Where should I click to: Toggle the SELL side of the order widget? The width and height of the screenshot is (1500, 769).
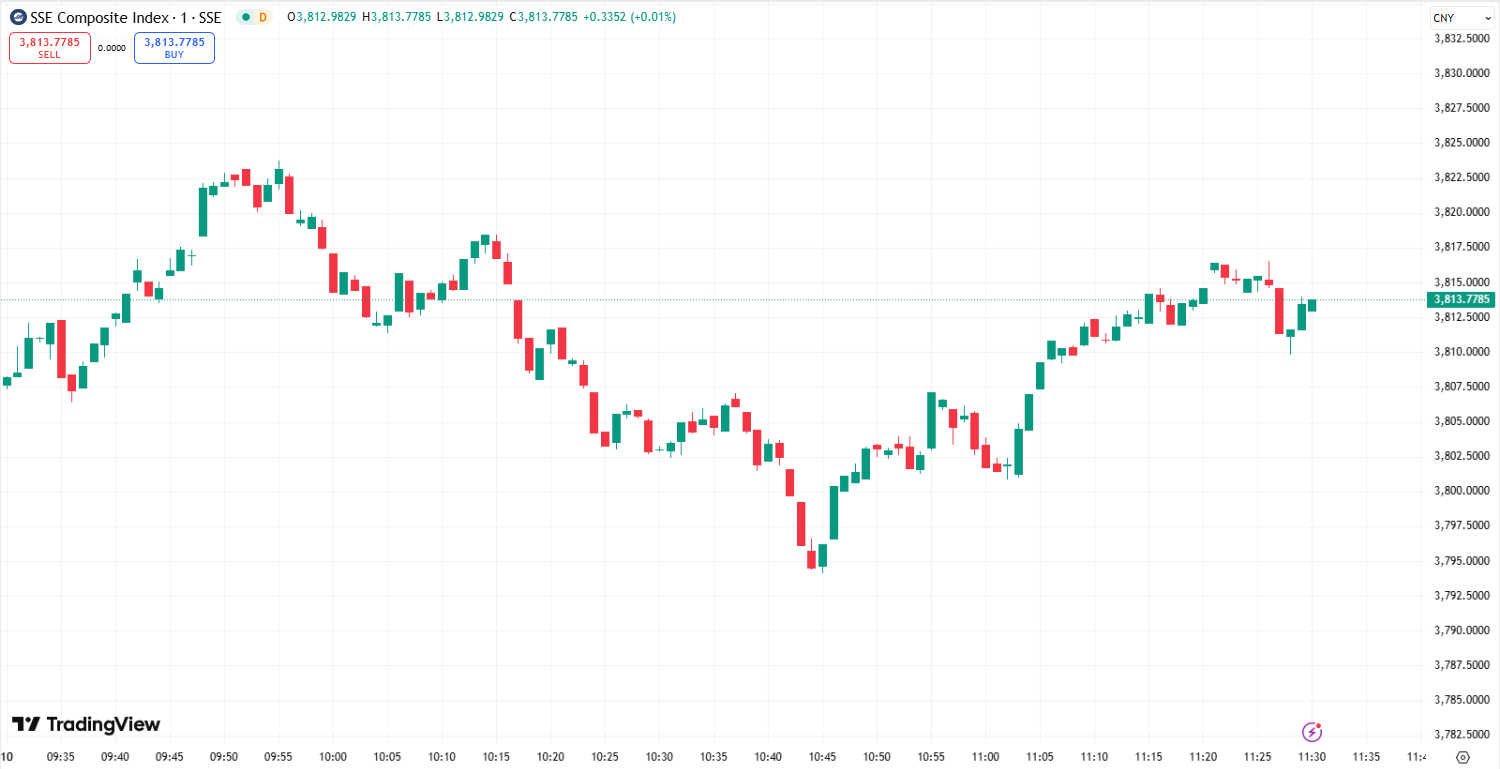pos(49,47)
